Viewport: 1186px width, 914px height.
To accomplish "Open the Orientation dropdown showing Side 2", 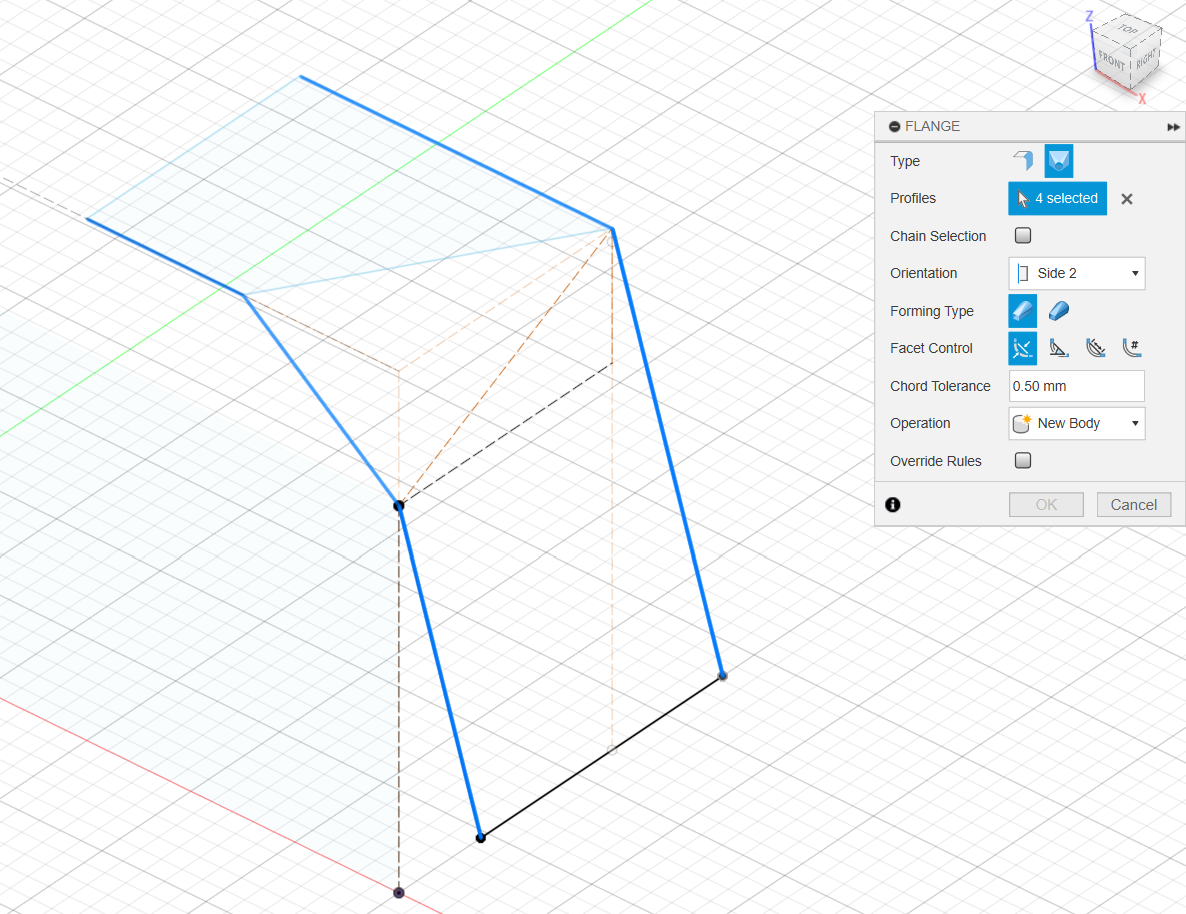I will point(1076,273).
